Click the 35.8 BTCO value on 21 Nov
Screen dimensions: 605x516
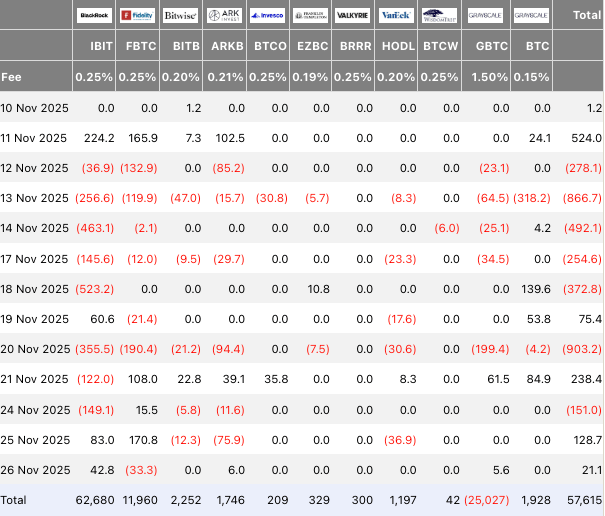coord(276,379)
